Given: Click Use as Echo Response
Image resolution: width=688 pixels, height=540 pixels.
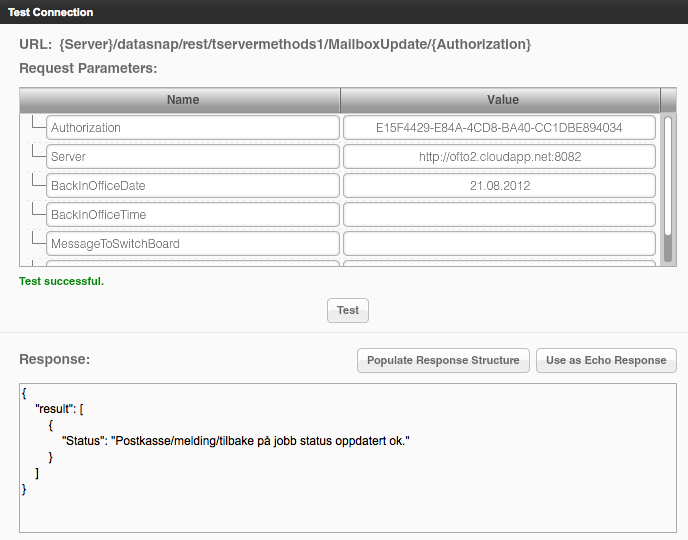Looking at the screenshot, I should pos(606,360).
